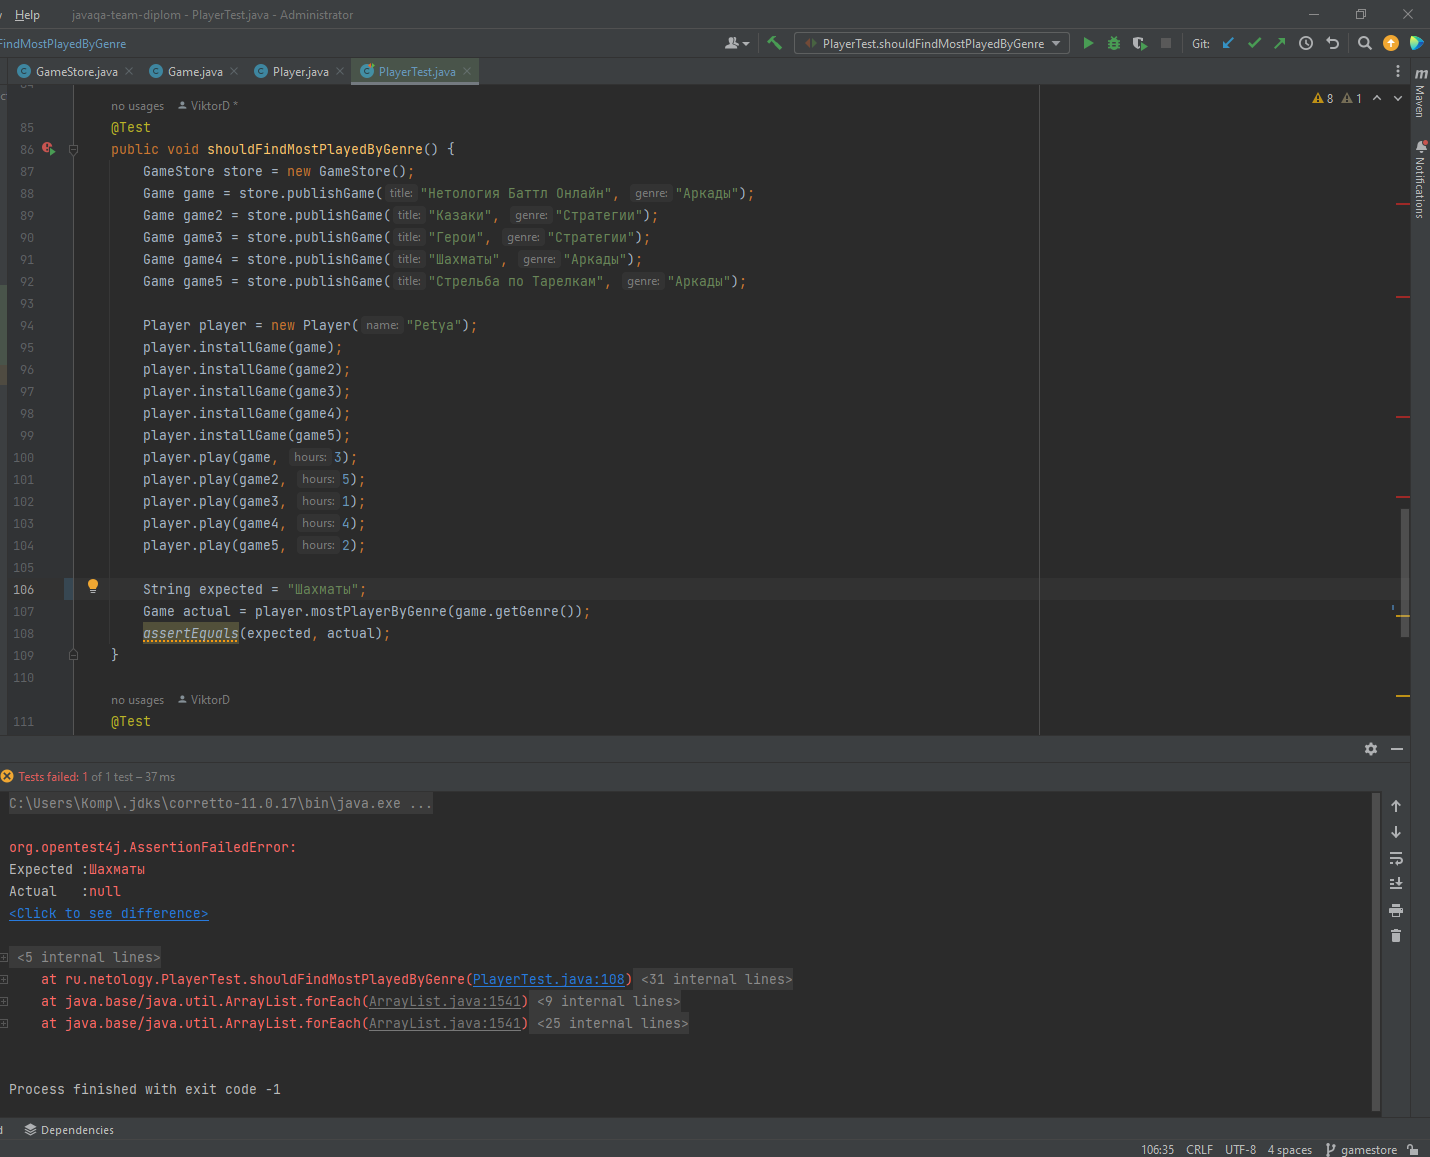The height and width of the screenshot is (1157, 1430).
Task: Push commits with the Git push arrow
Action: 1280,43
